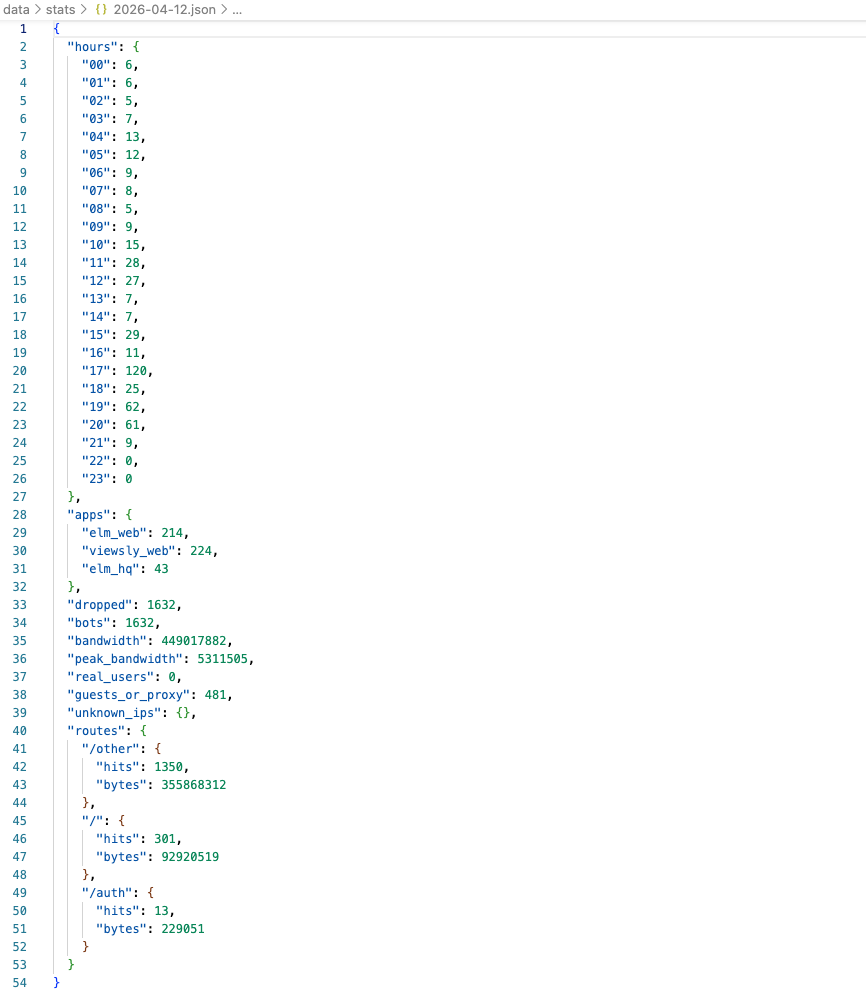Open the 'data' breadcrumb folder

coord(16,9)
